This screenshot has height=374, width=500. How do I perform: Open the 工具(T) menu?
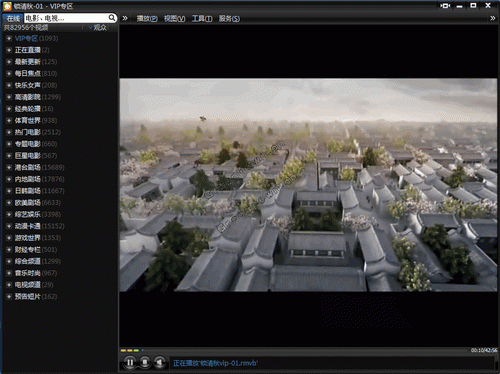[202, 19]
